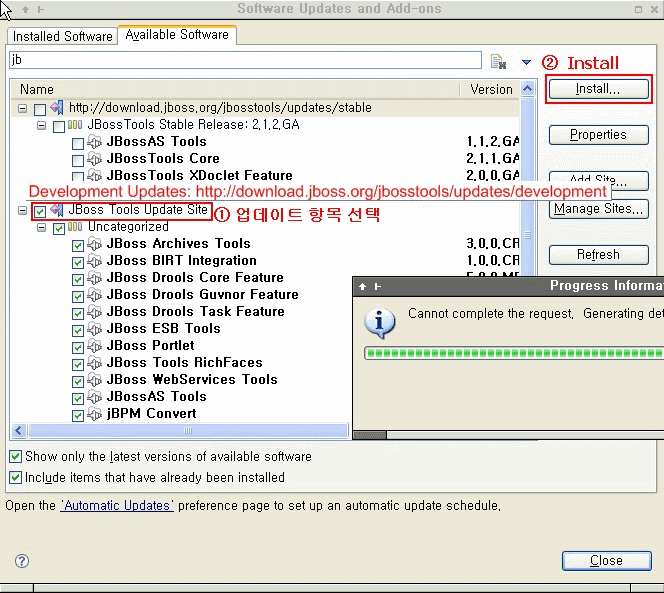Image resolution: width=664 pixels, height=593 pixels.
Task: Click the JBoss Portlet feature icon
Action: [95, 346]
